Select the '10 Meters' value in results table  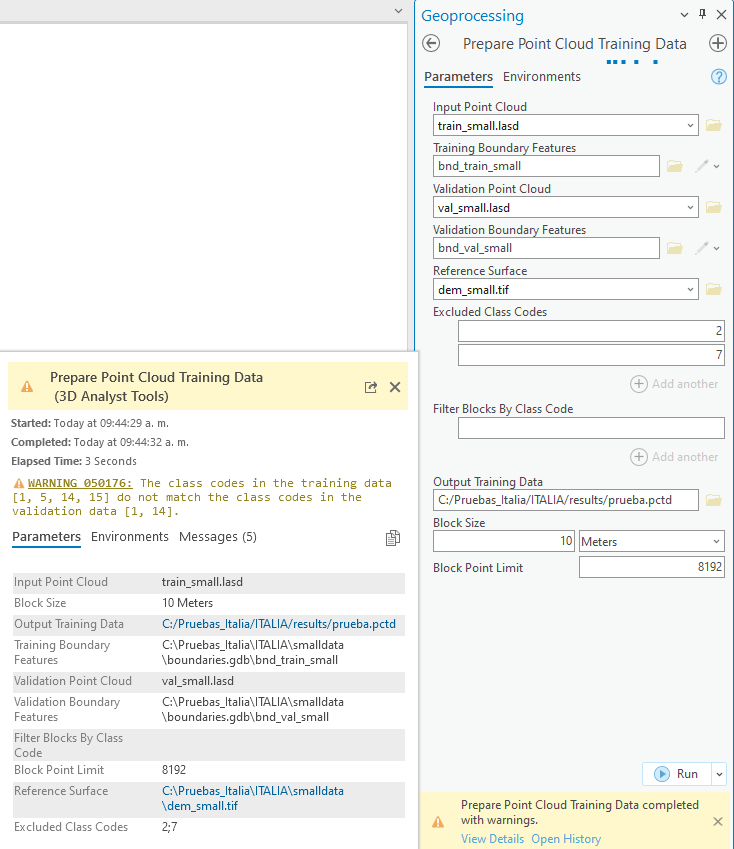[x=187, y=603]
